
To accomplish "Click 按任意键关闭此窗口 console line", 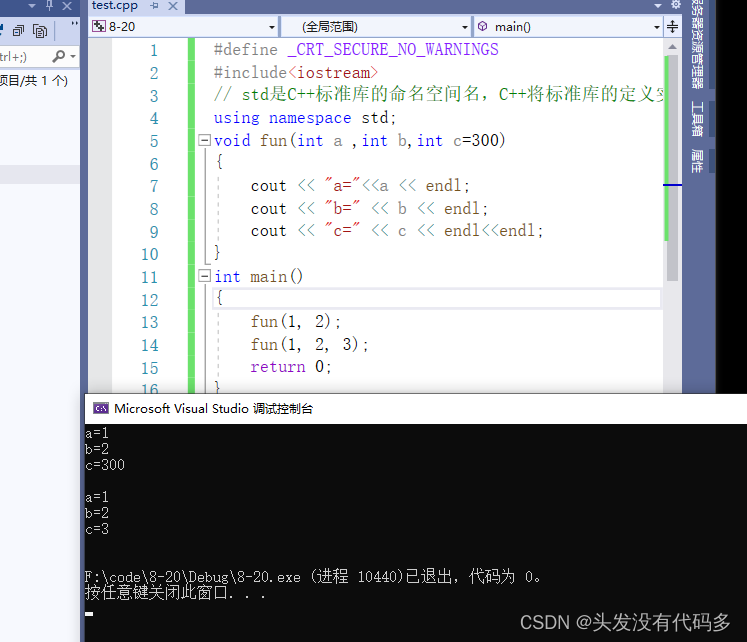I will [175, 593].
